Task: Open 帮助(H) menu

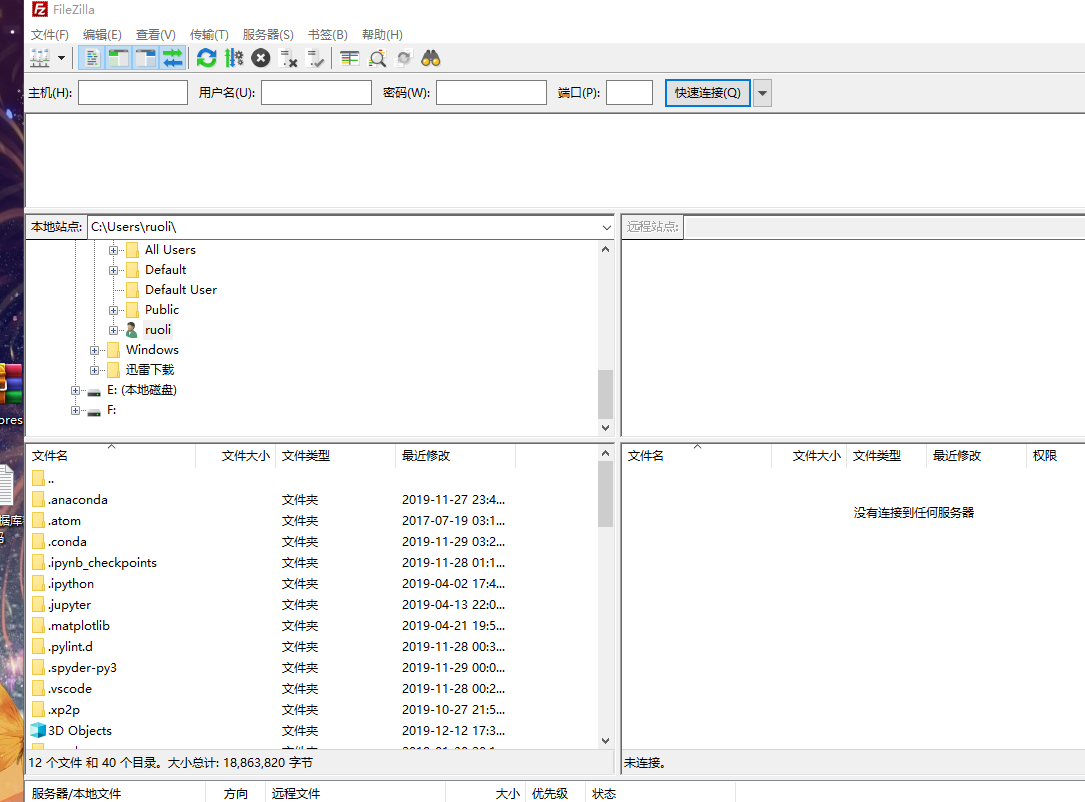Action: click(382, 35)
